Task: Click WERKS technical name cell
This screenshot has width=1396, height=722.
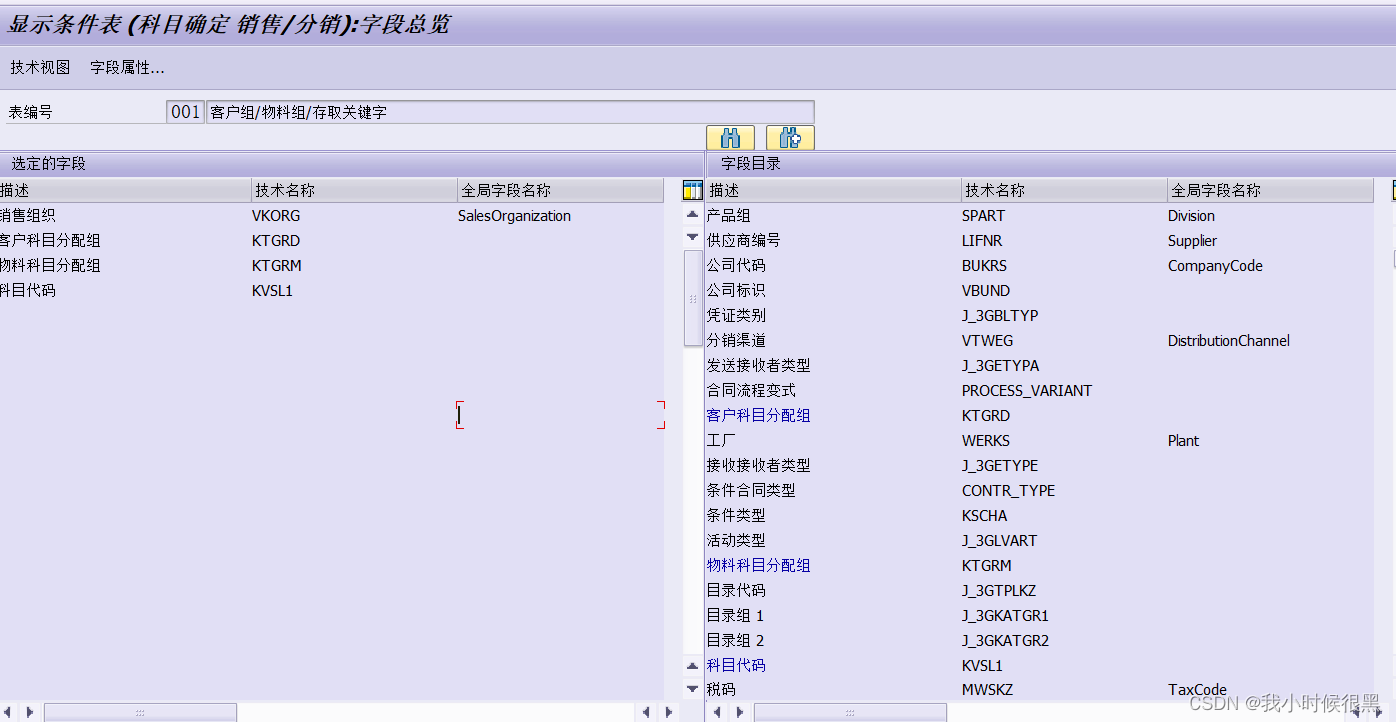Action: 986,441
